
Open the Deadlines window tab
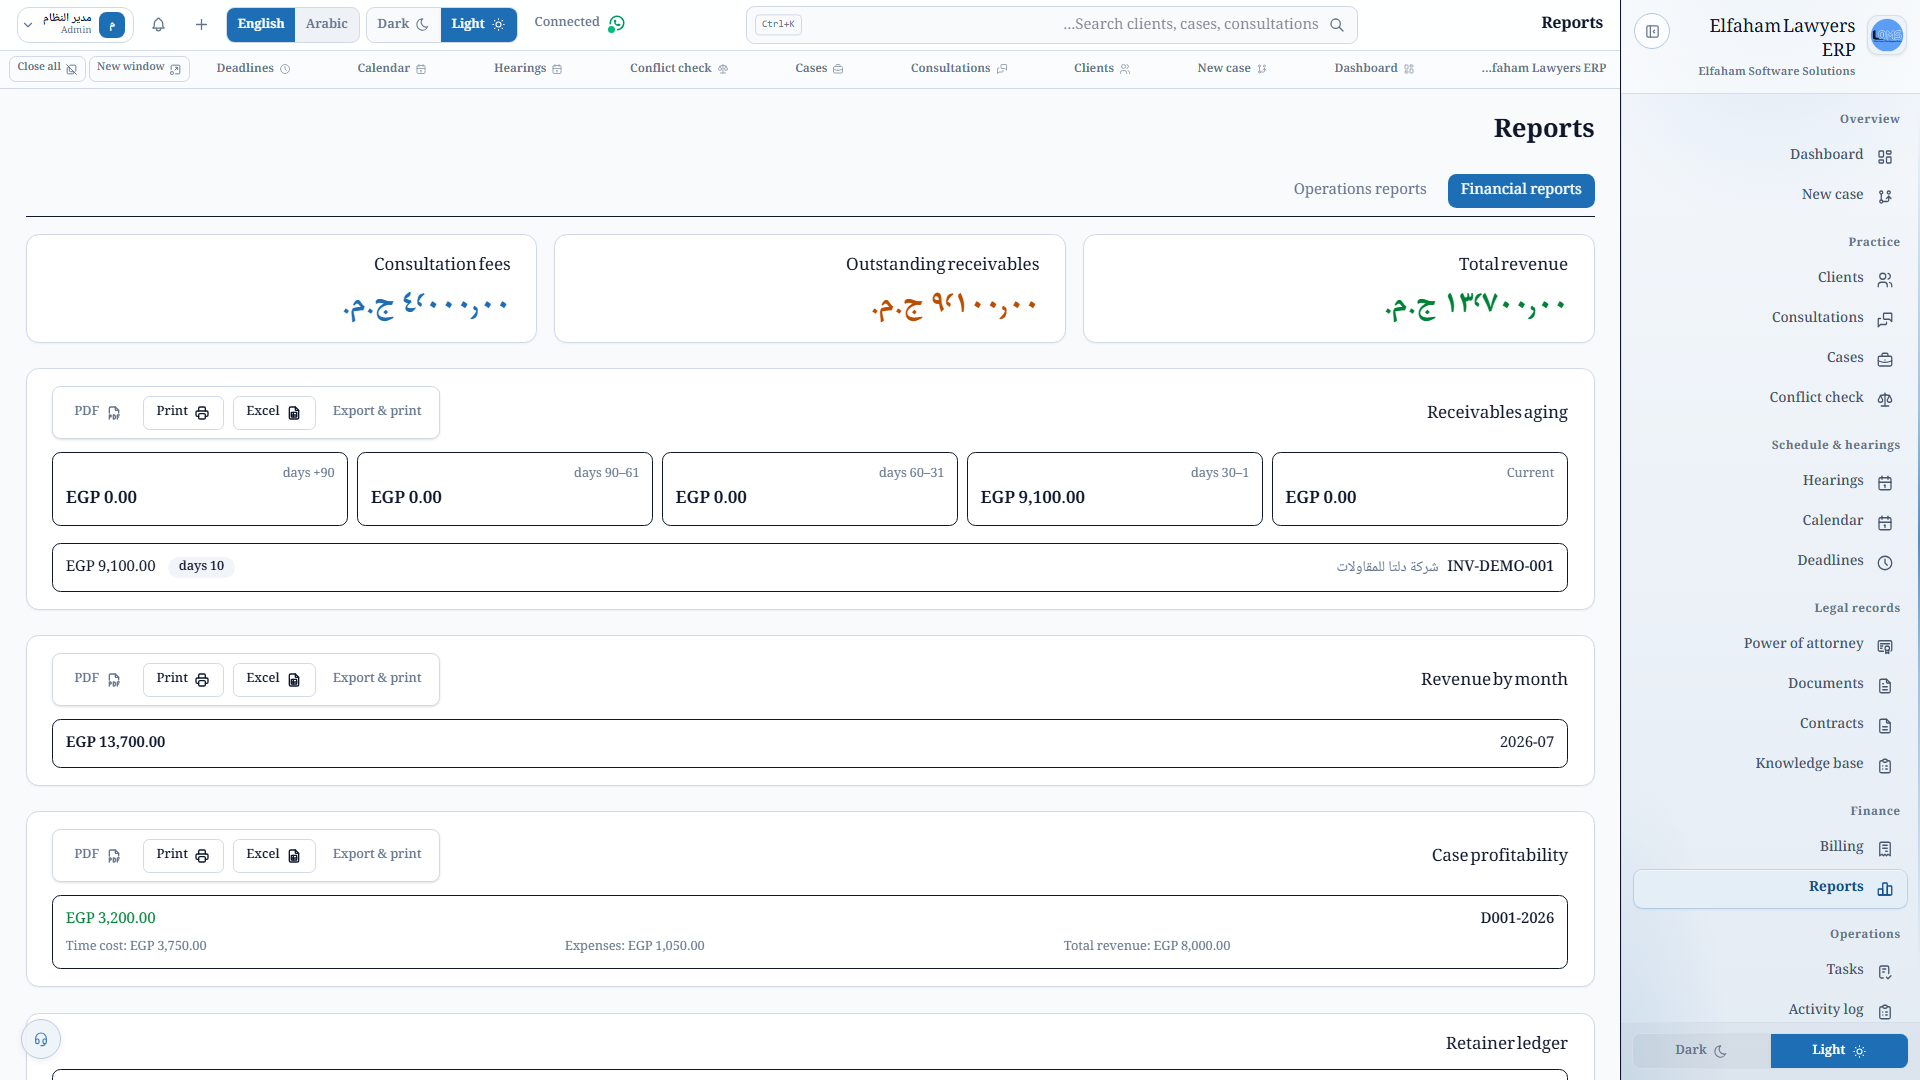coord(253,69)
